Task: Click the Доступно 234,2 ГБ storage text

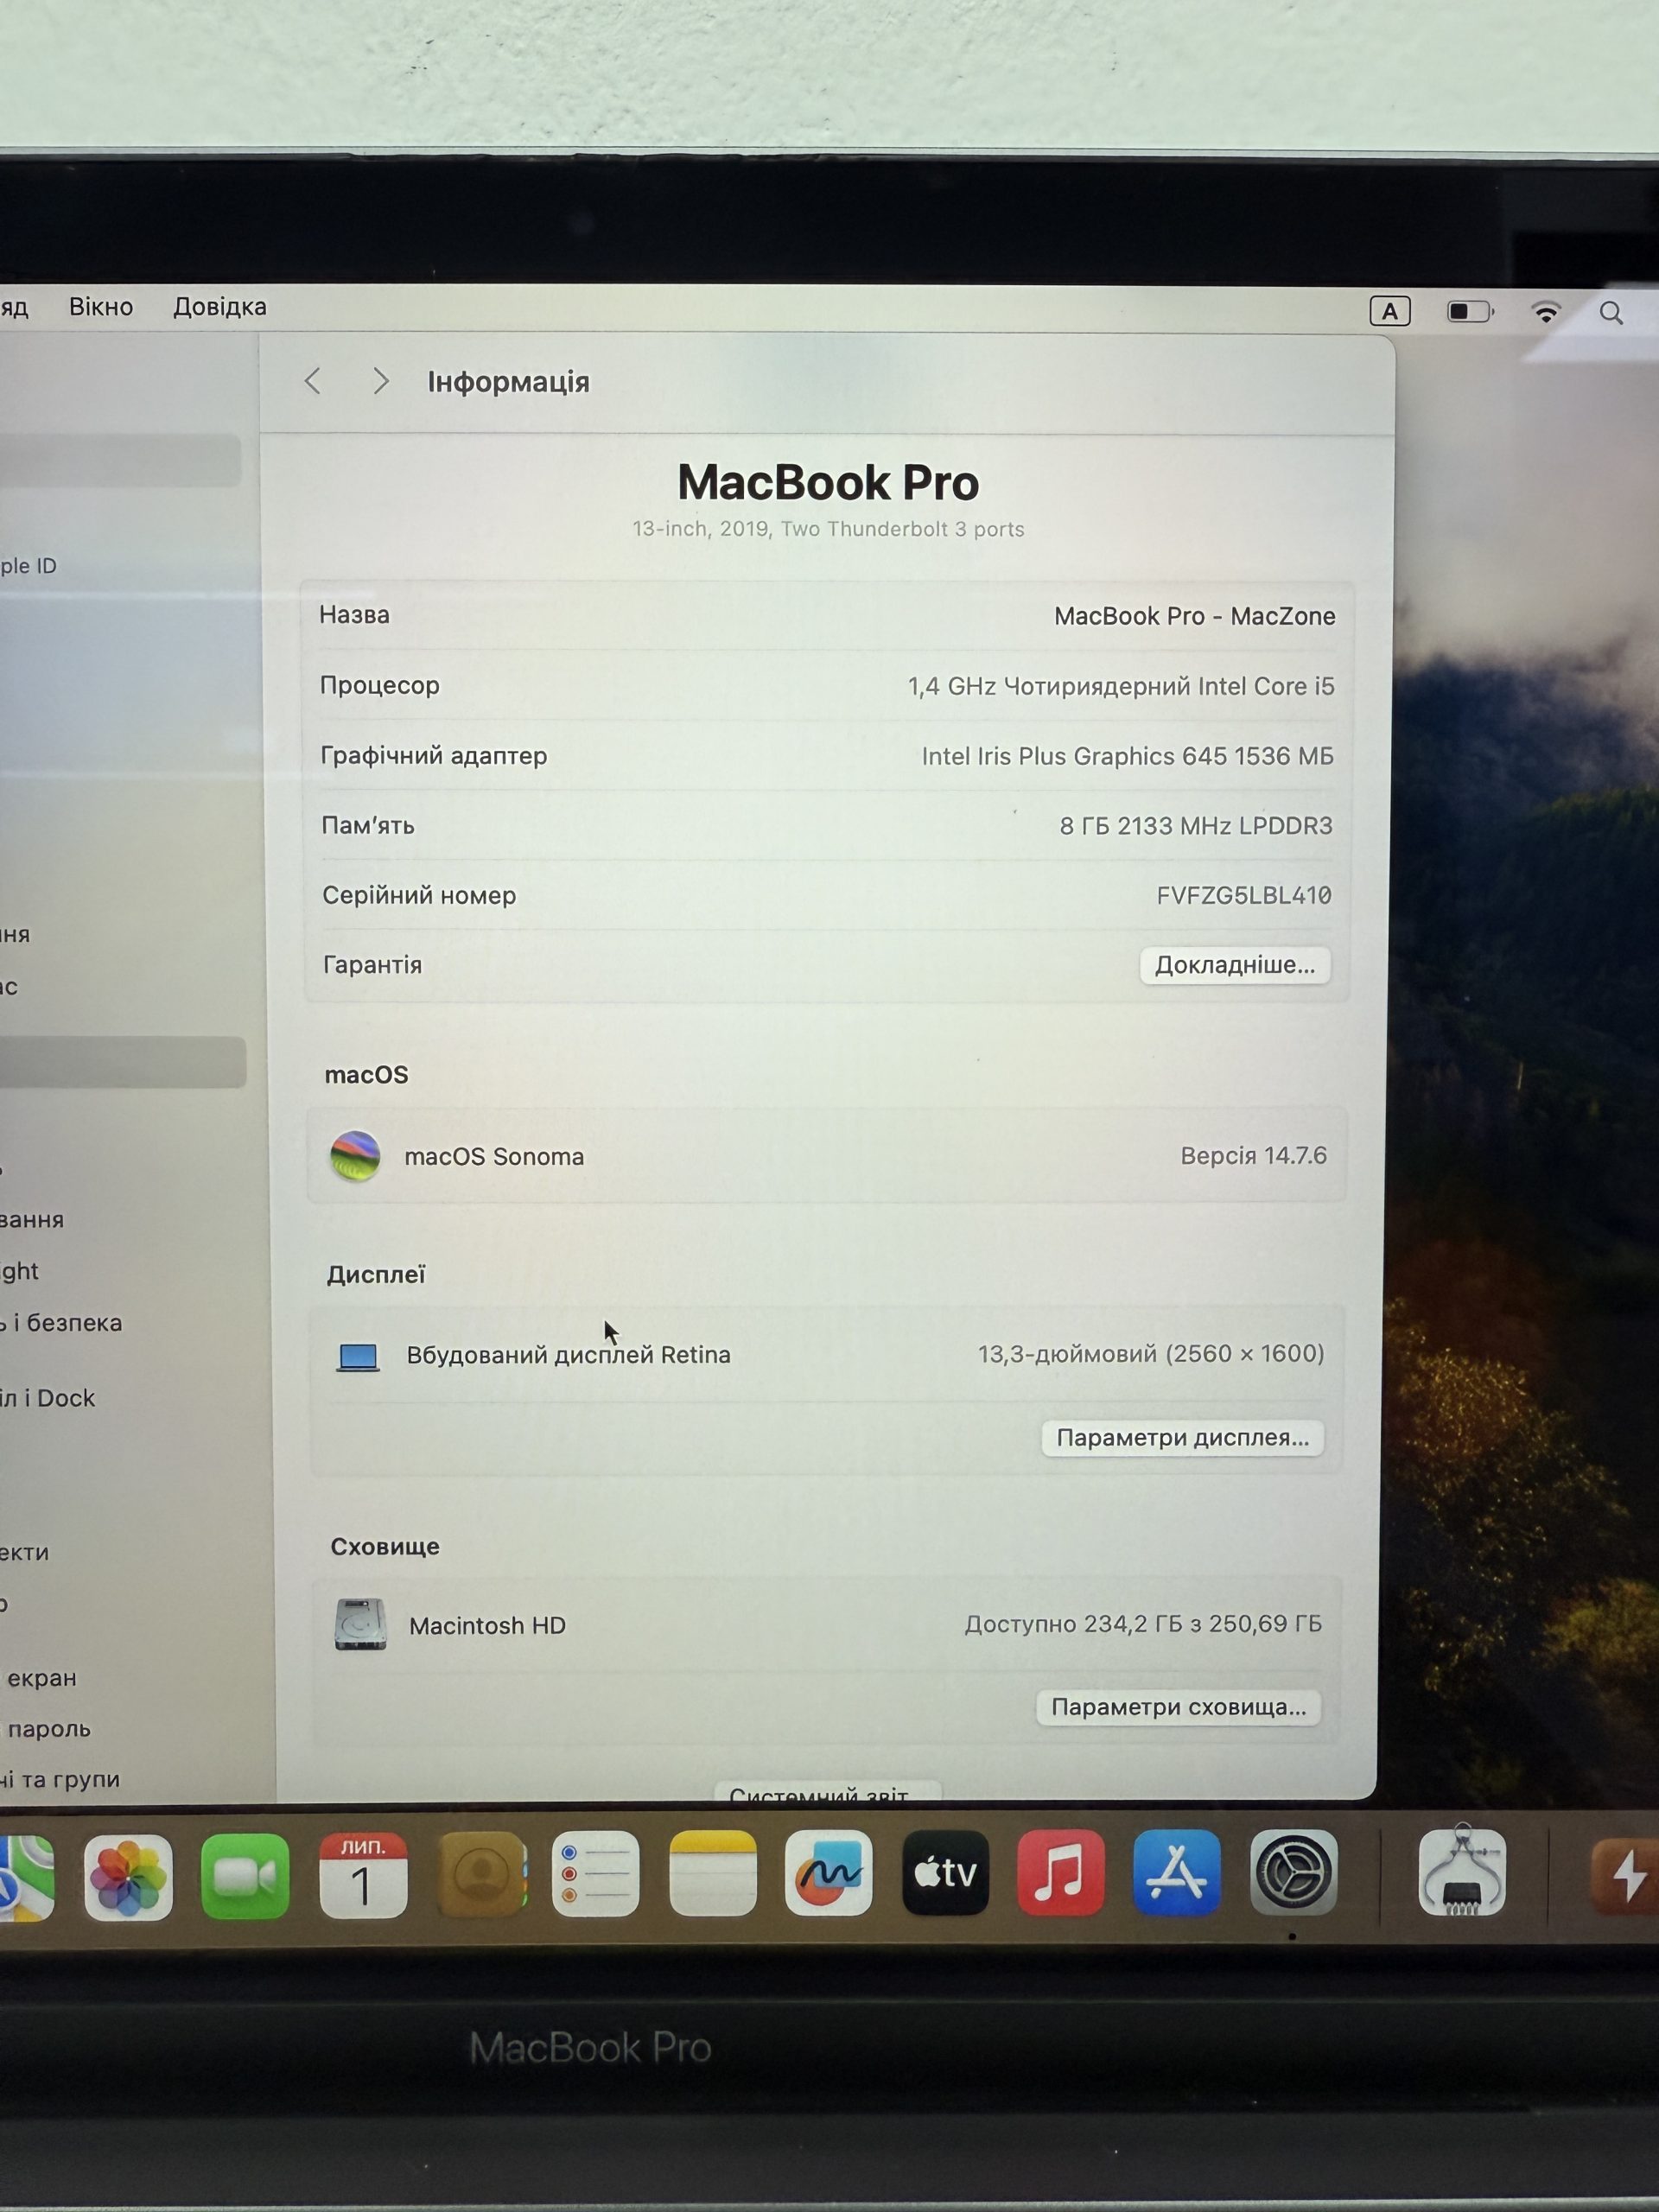Action: click(x=1143, y=1624)
